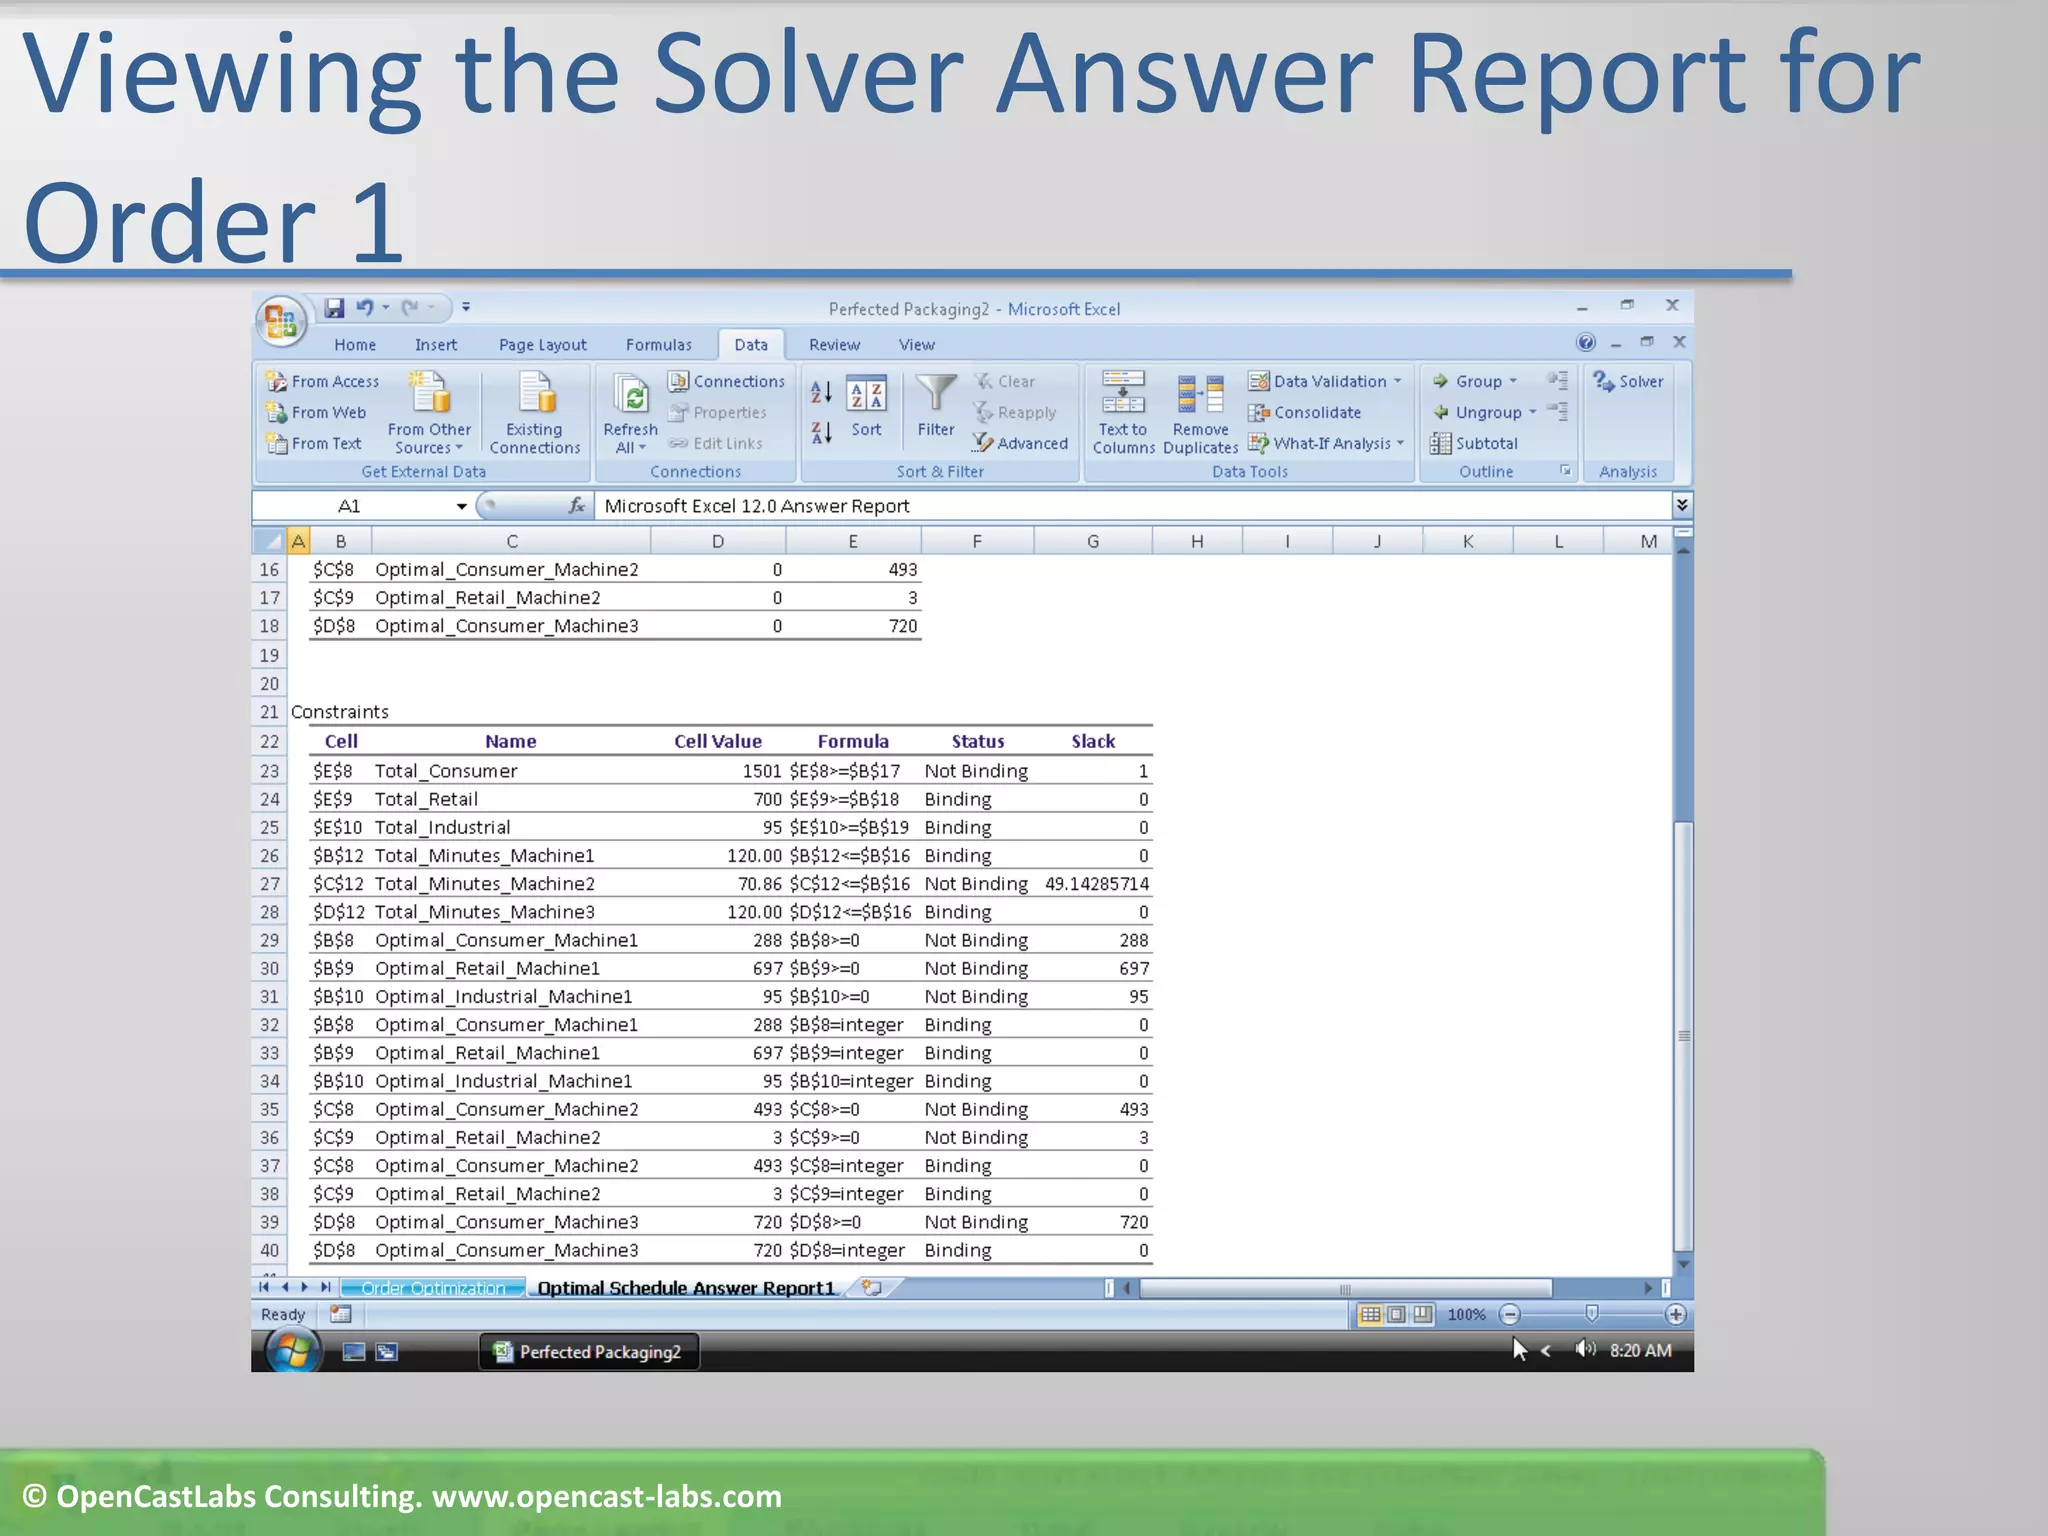This screenshot has height=1536, width=2048.
Task: Click the Subtotal command
Action: [1474, 443]
